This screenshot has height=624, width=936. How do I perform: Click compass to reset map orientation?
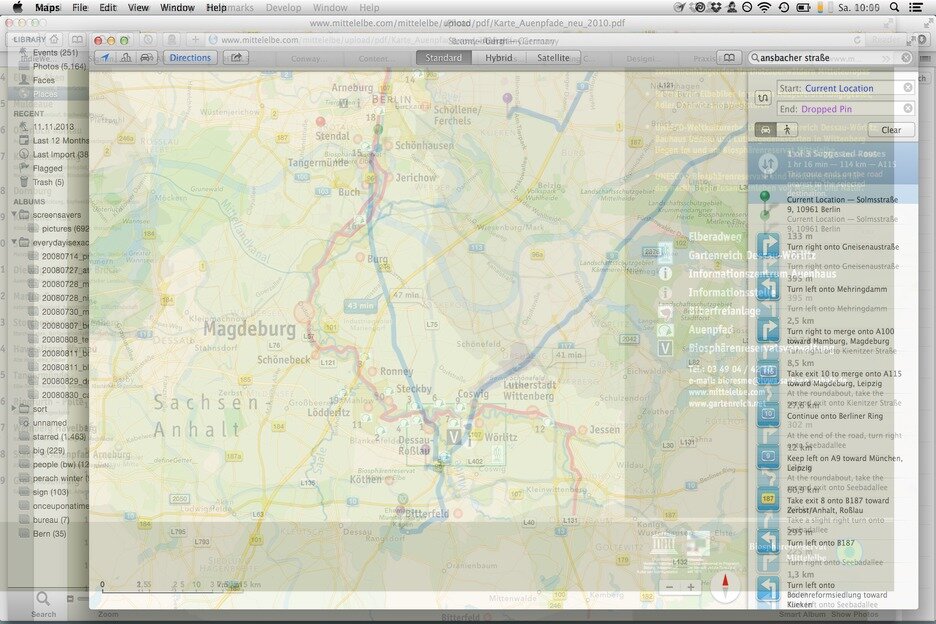pos(725,587)
